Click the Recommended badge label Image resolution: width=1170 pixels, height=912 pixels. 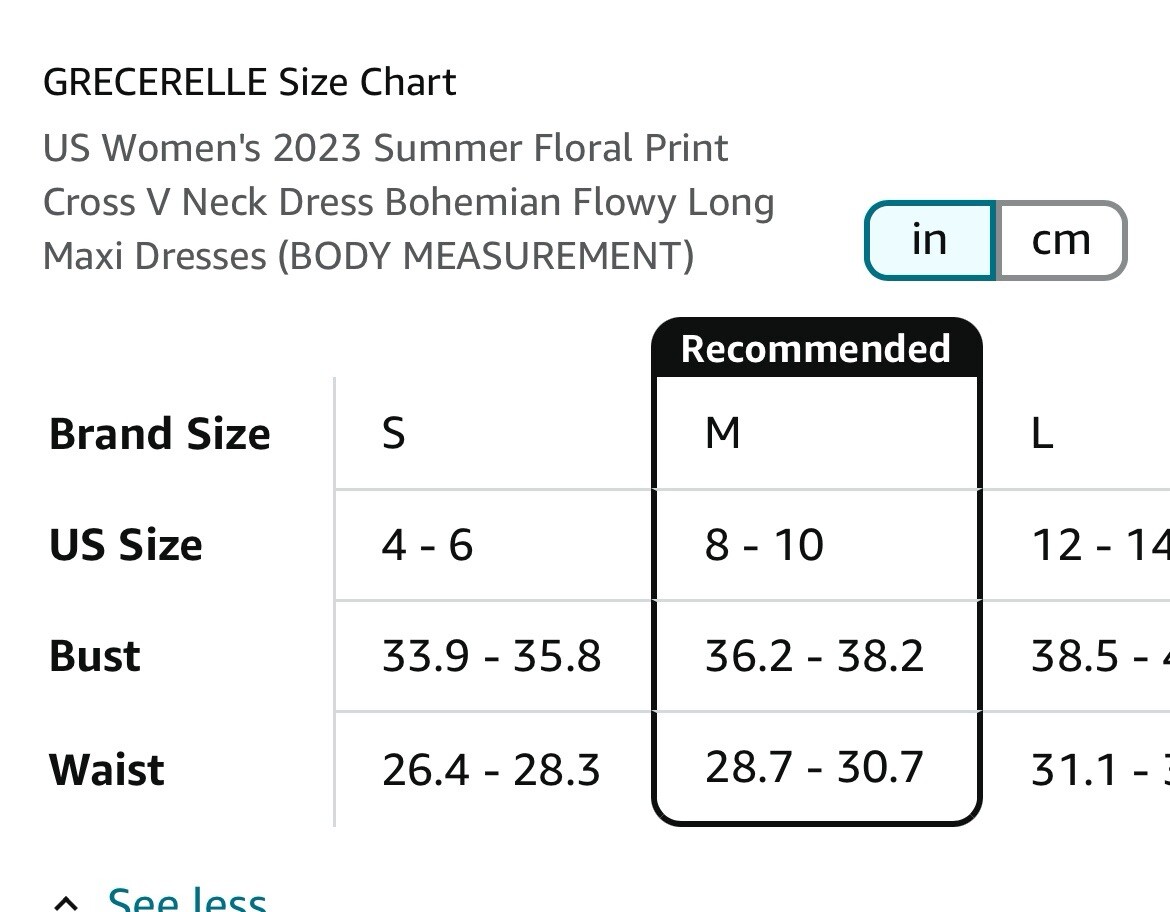(816, 349)
